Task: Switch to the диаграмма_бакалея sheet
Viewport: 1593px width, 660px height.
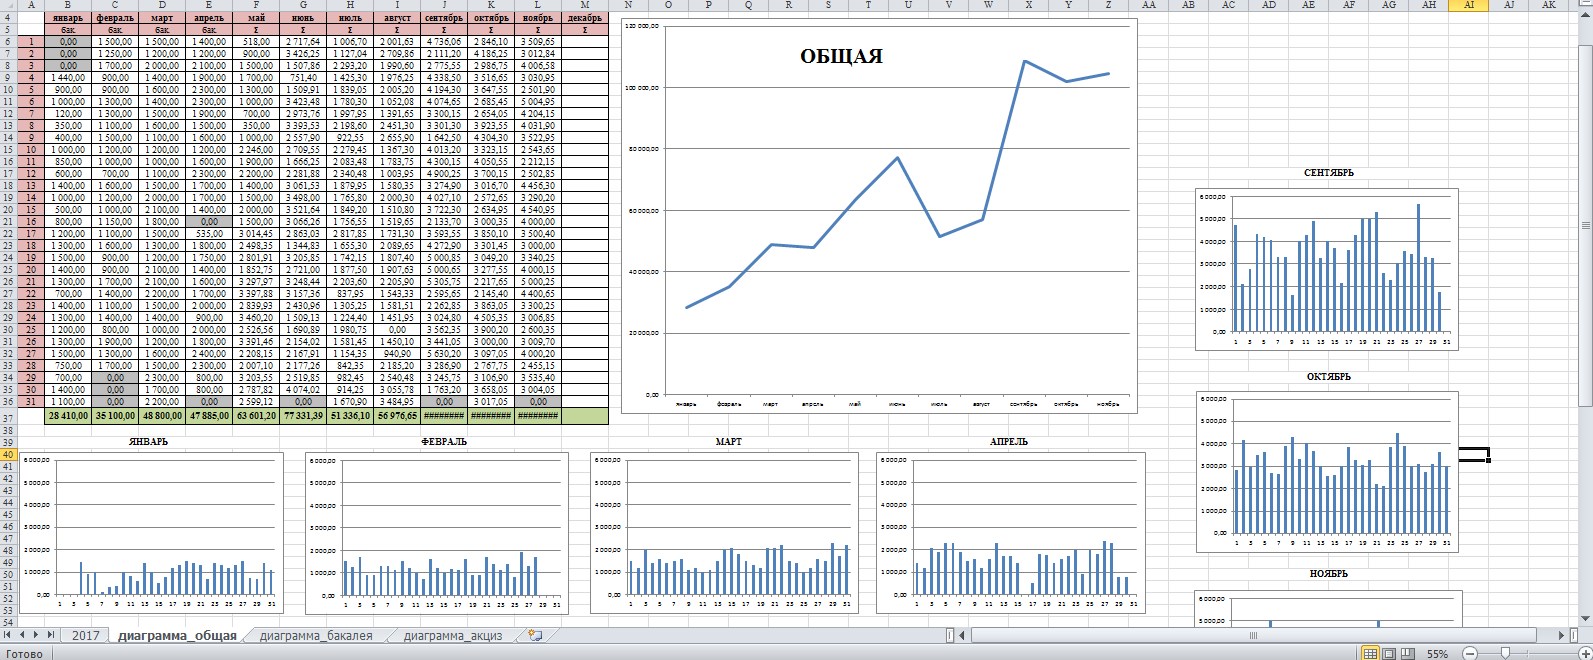Action: pos(315,635)
